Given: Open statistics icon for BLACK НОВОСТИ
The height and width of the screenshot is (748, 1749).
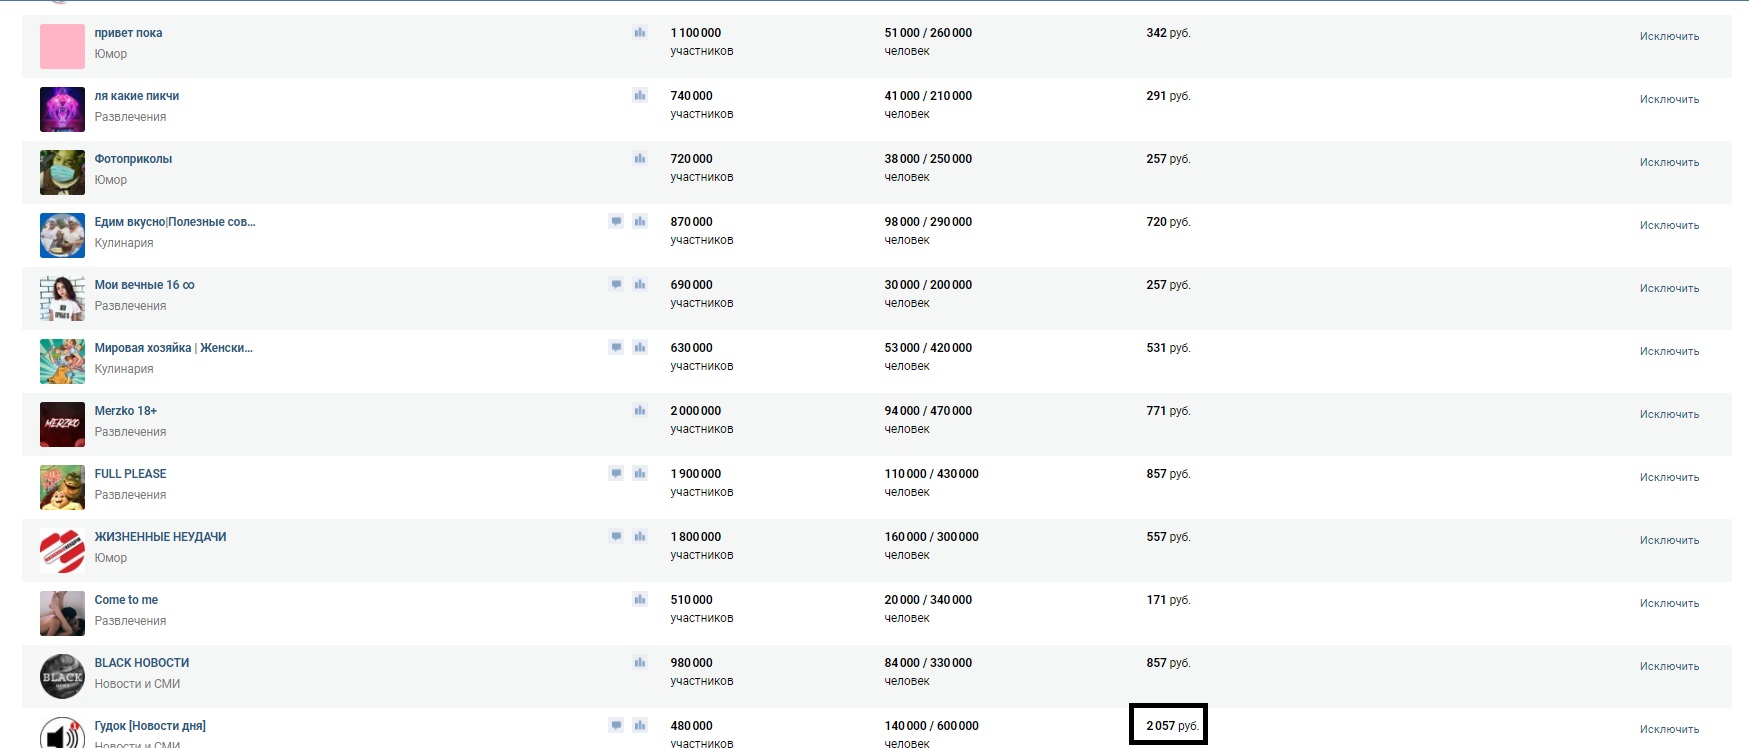Looking at the screenshot, I should (640, 663).
